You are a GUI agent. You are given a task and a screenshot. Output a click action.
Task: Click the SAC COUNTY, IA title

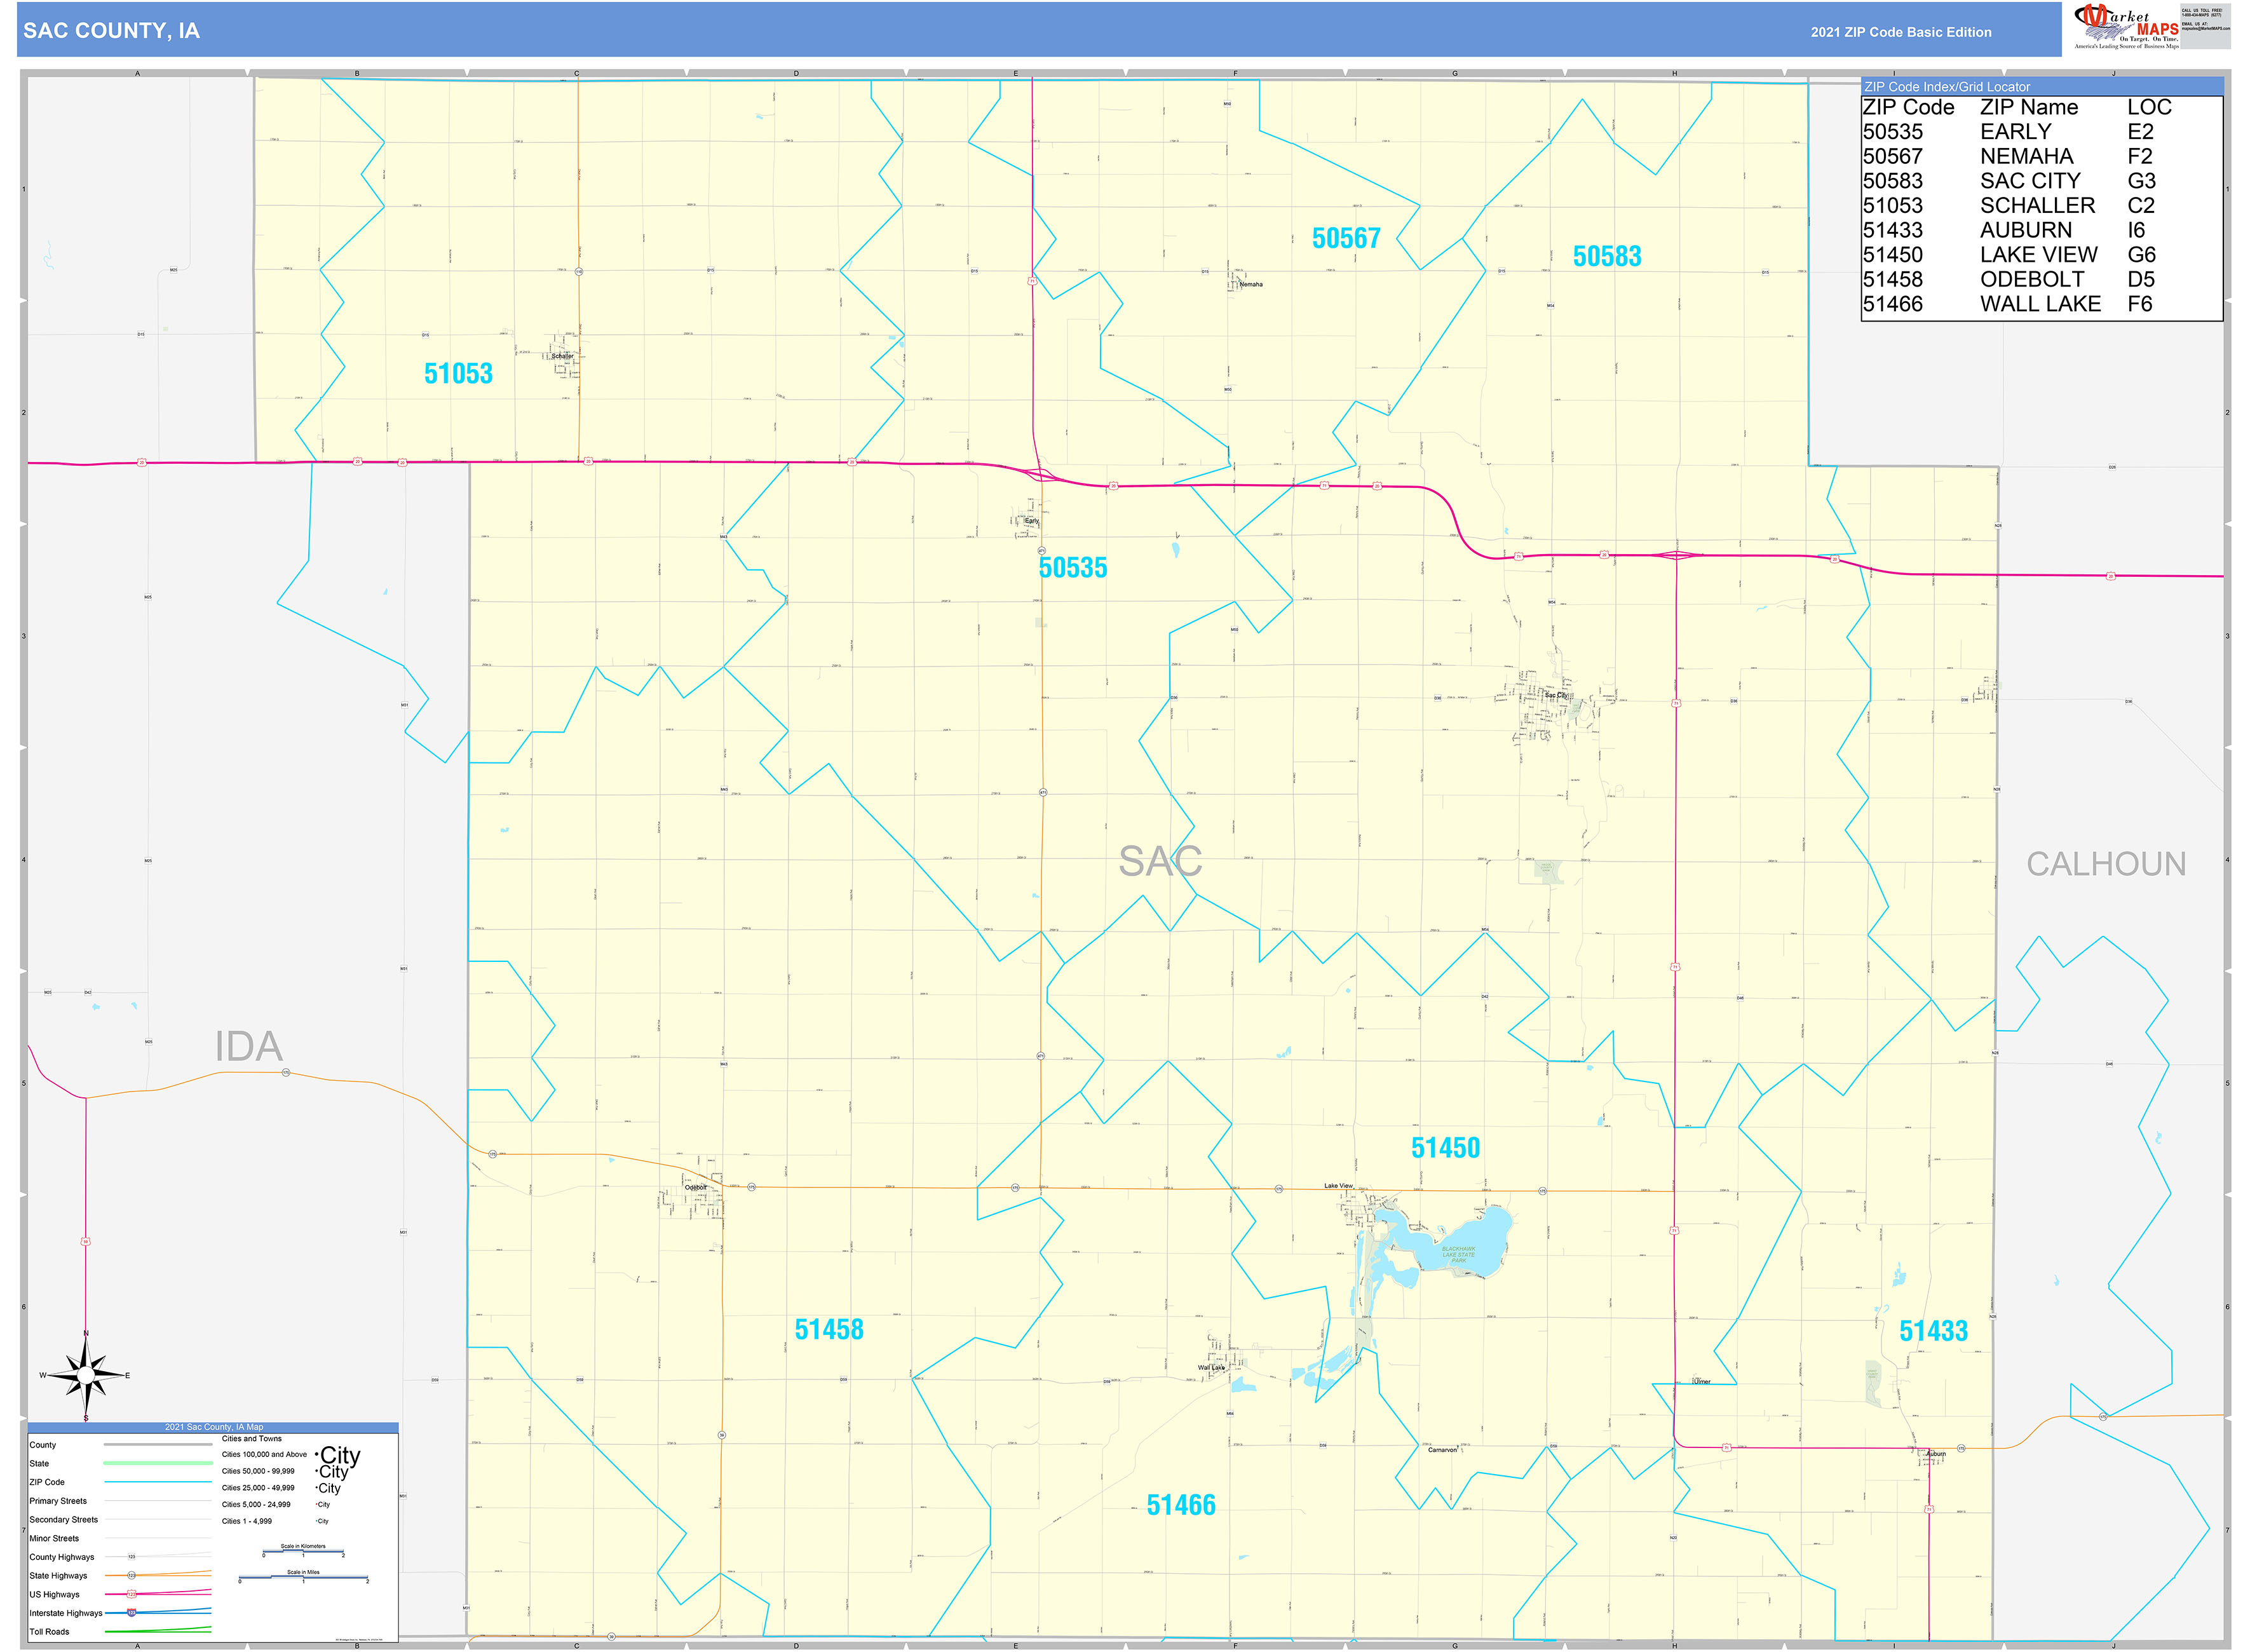pos(111,31)
